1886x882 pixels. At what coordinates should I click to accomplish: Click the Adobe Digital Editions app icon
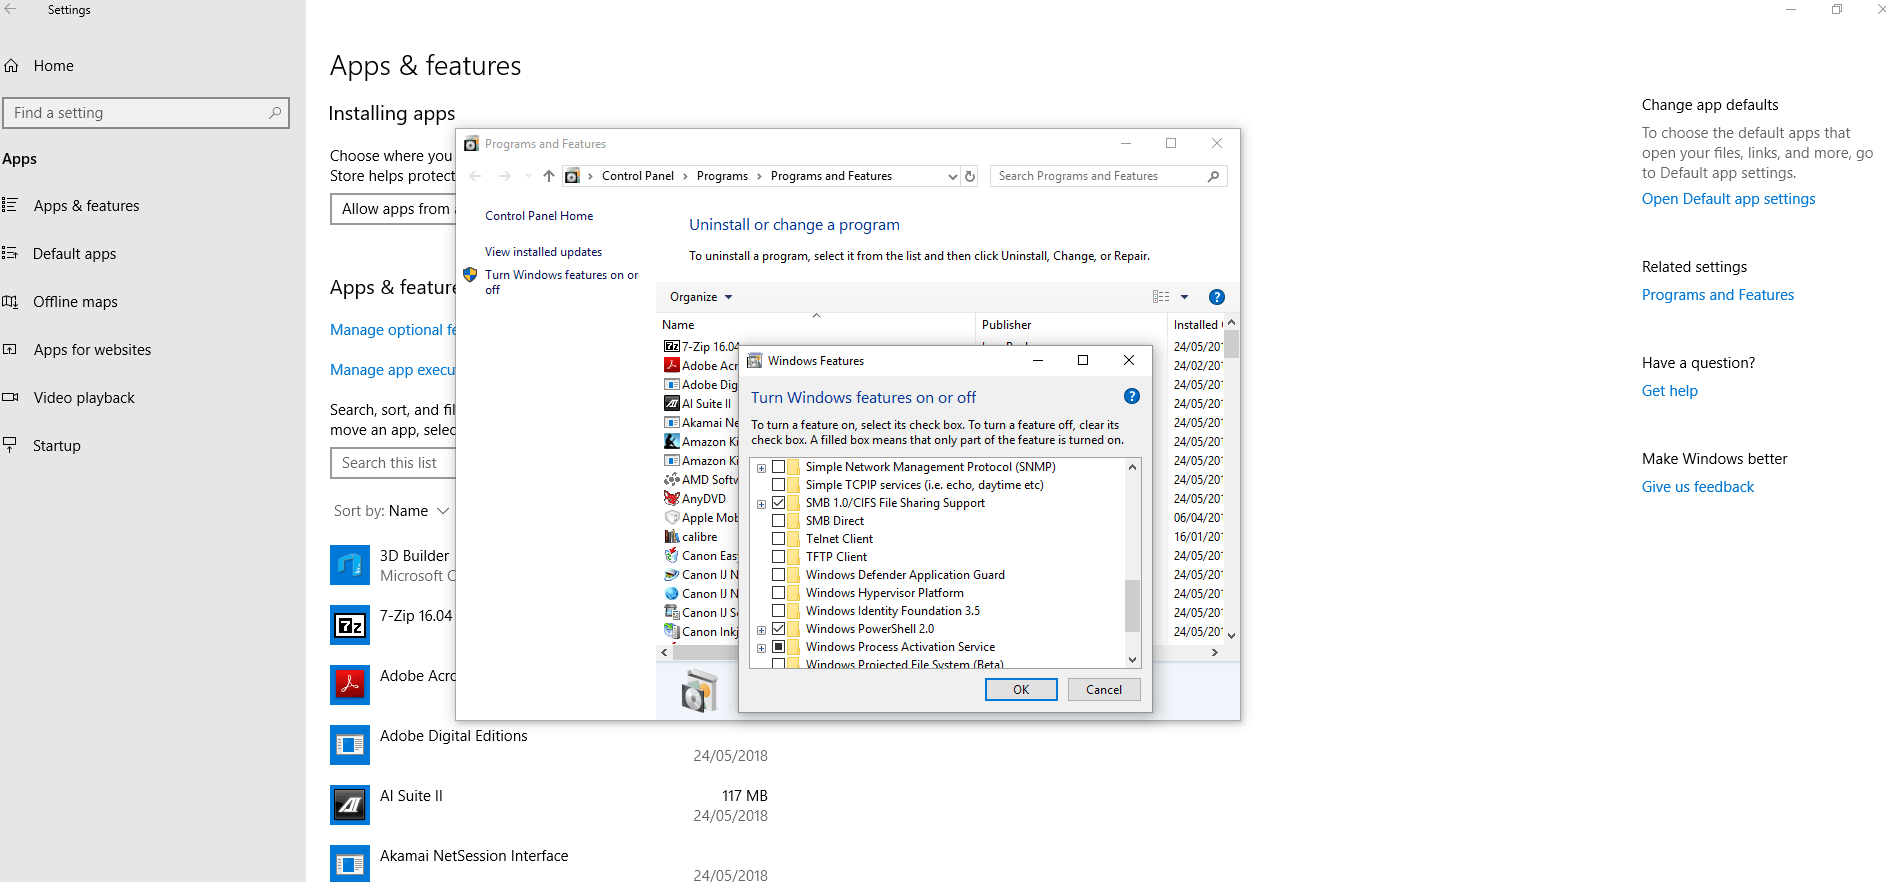[x=350, y=745]
